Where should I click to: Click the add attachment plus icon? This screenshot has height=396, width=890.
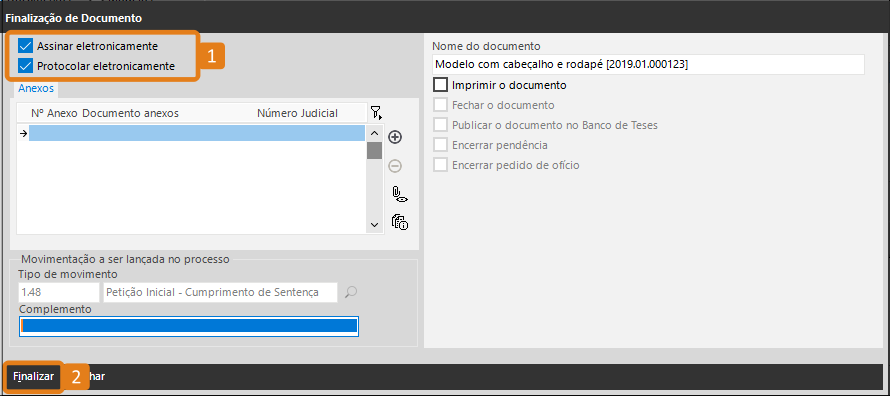395,137
